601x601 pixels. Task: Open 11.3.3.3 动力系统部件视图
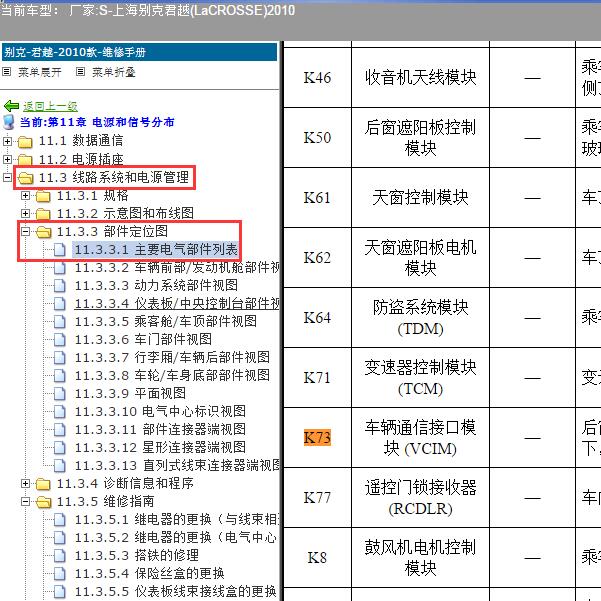pos(156,285)
